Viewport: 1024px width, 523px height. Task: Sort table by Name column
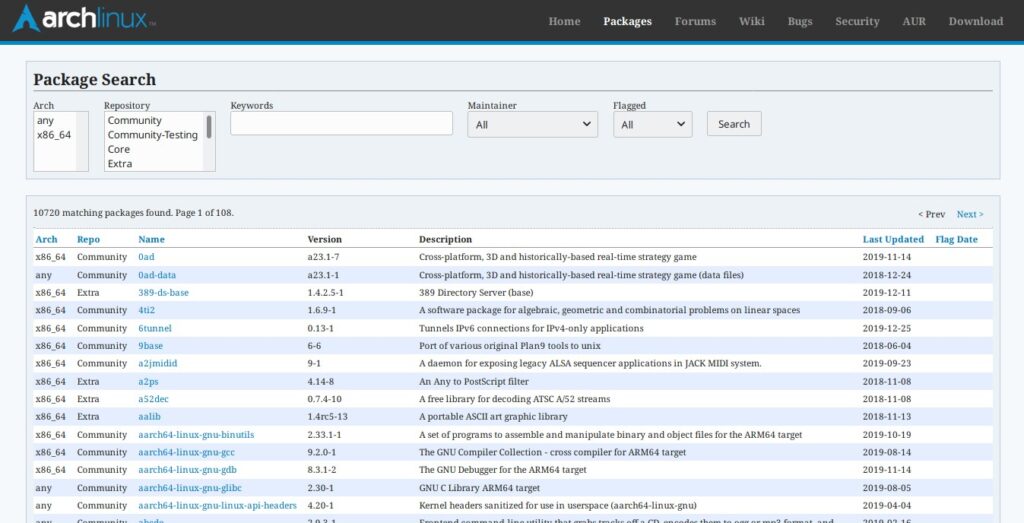152,240
